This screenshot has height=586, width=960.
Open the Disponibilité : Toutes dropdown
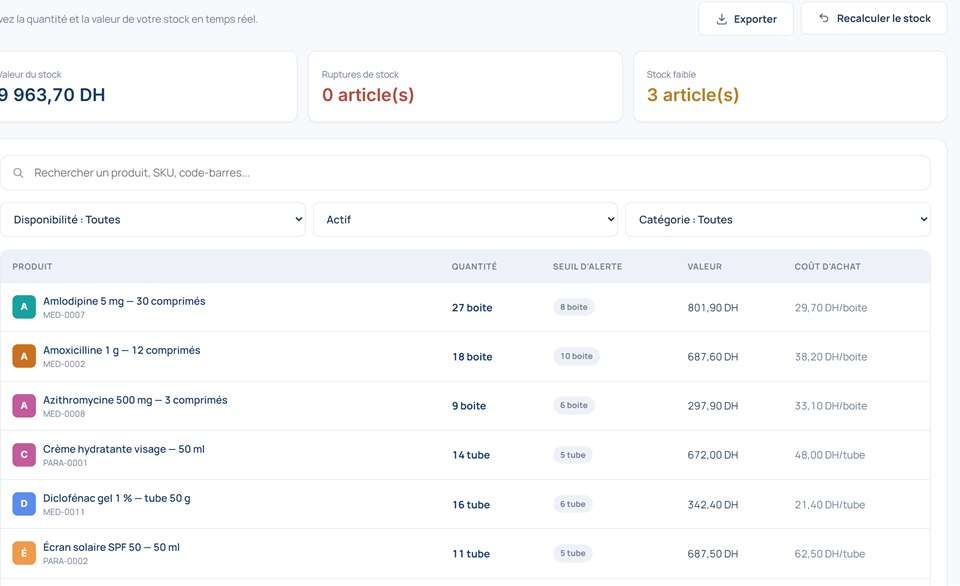(152, 219)
